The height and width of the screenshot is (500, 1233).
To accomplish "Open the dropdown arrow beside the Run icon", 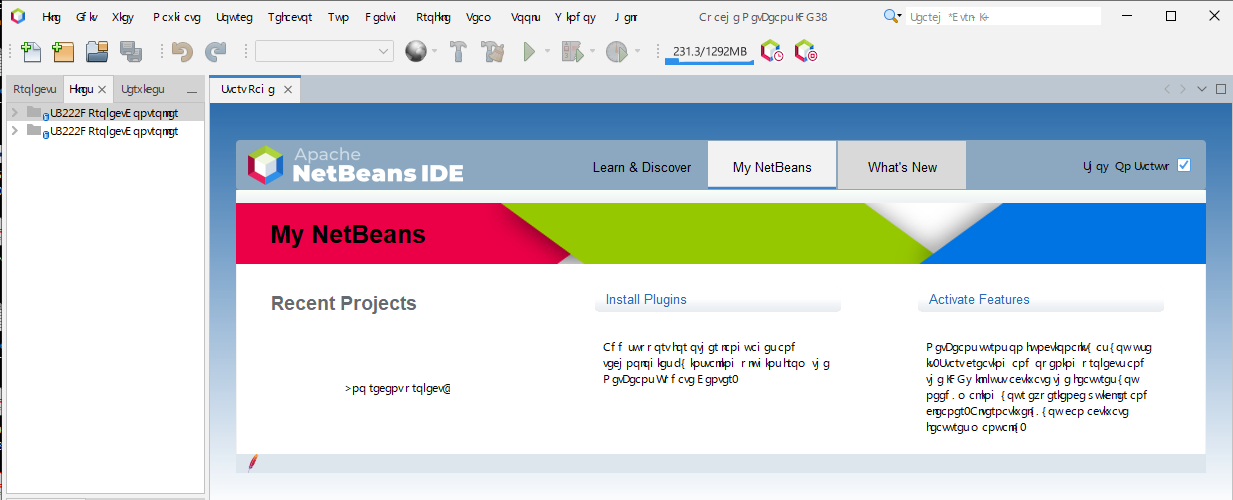I will pos(547,52).
